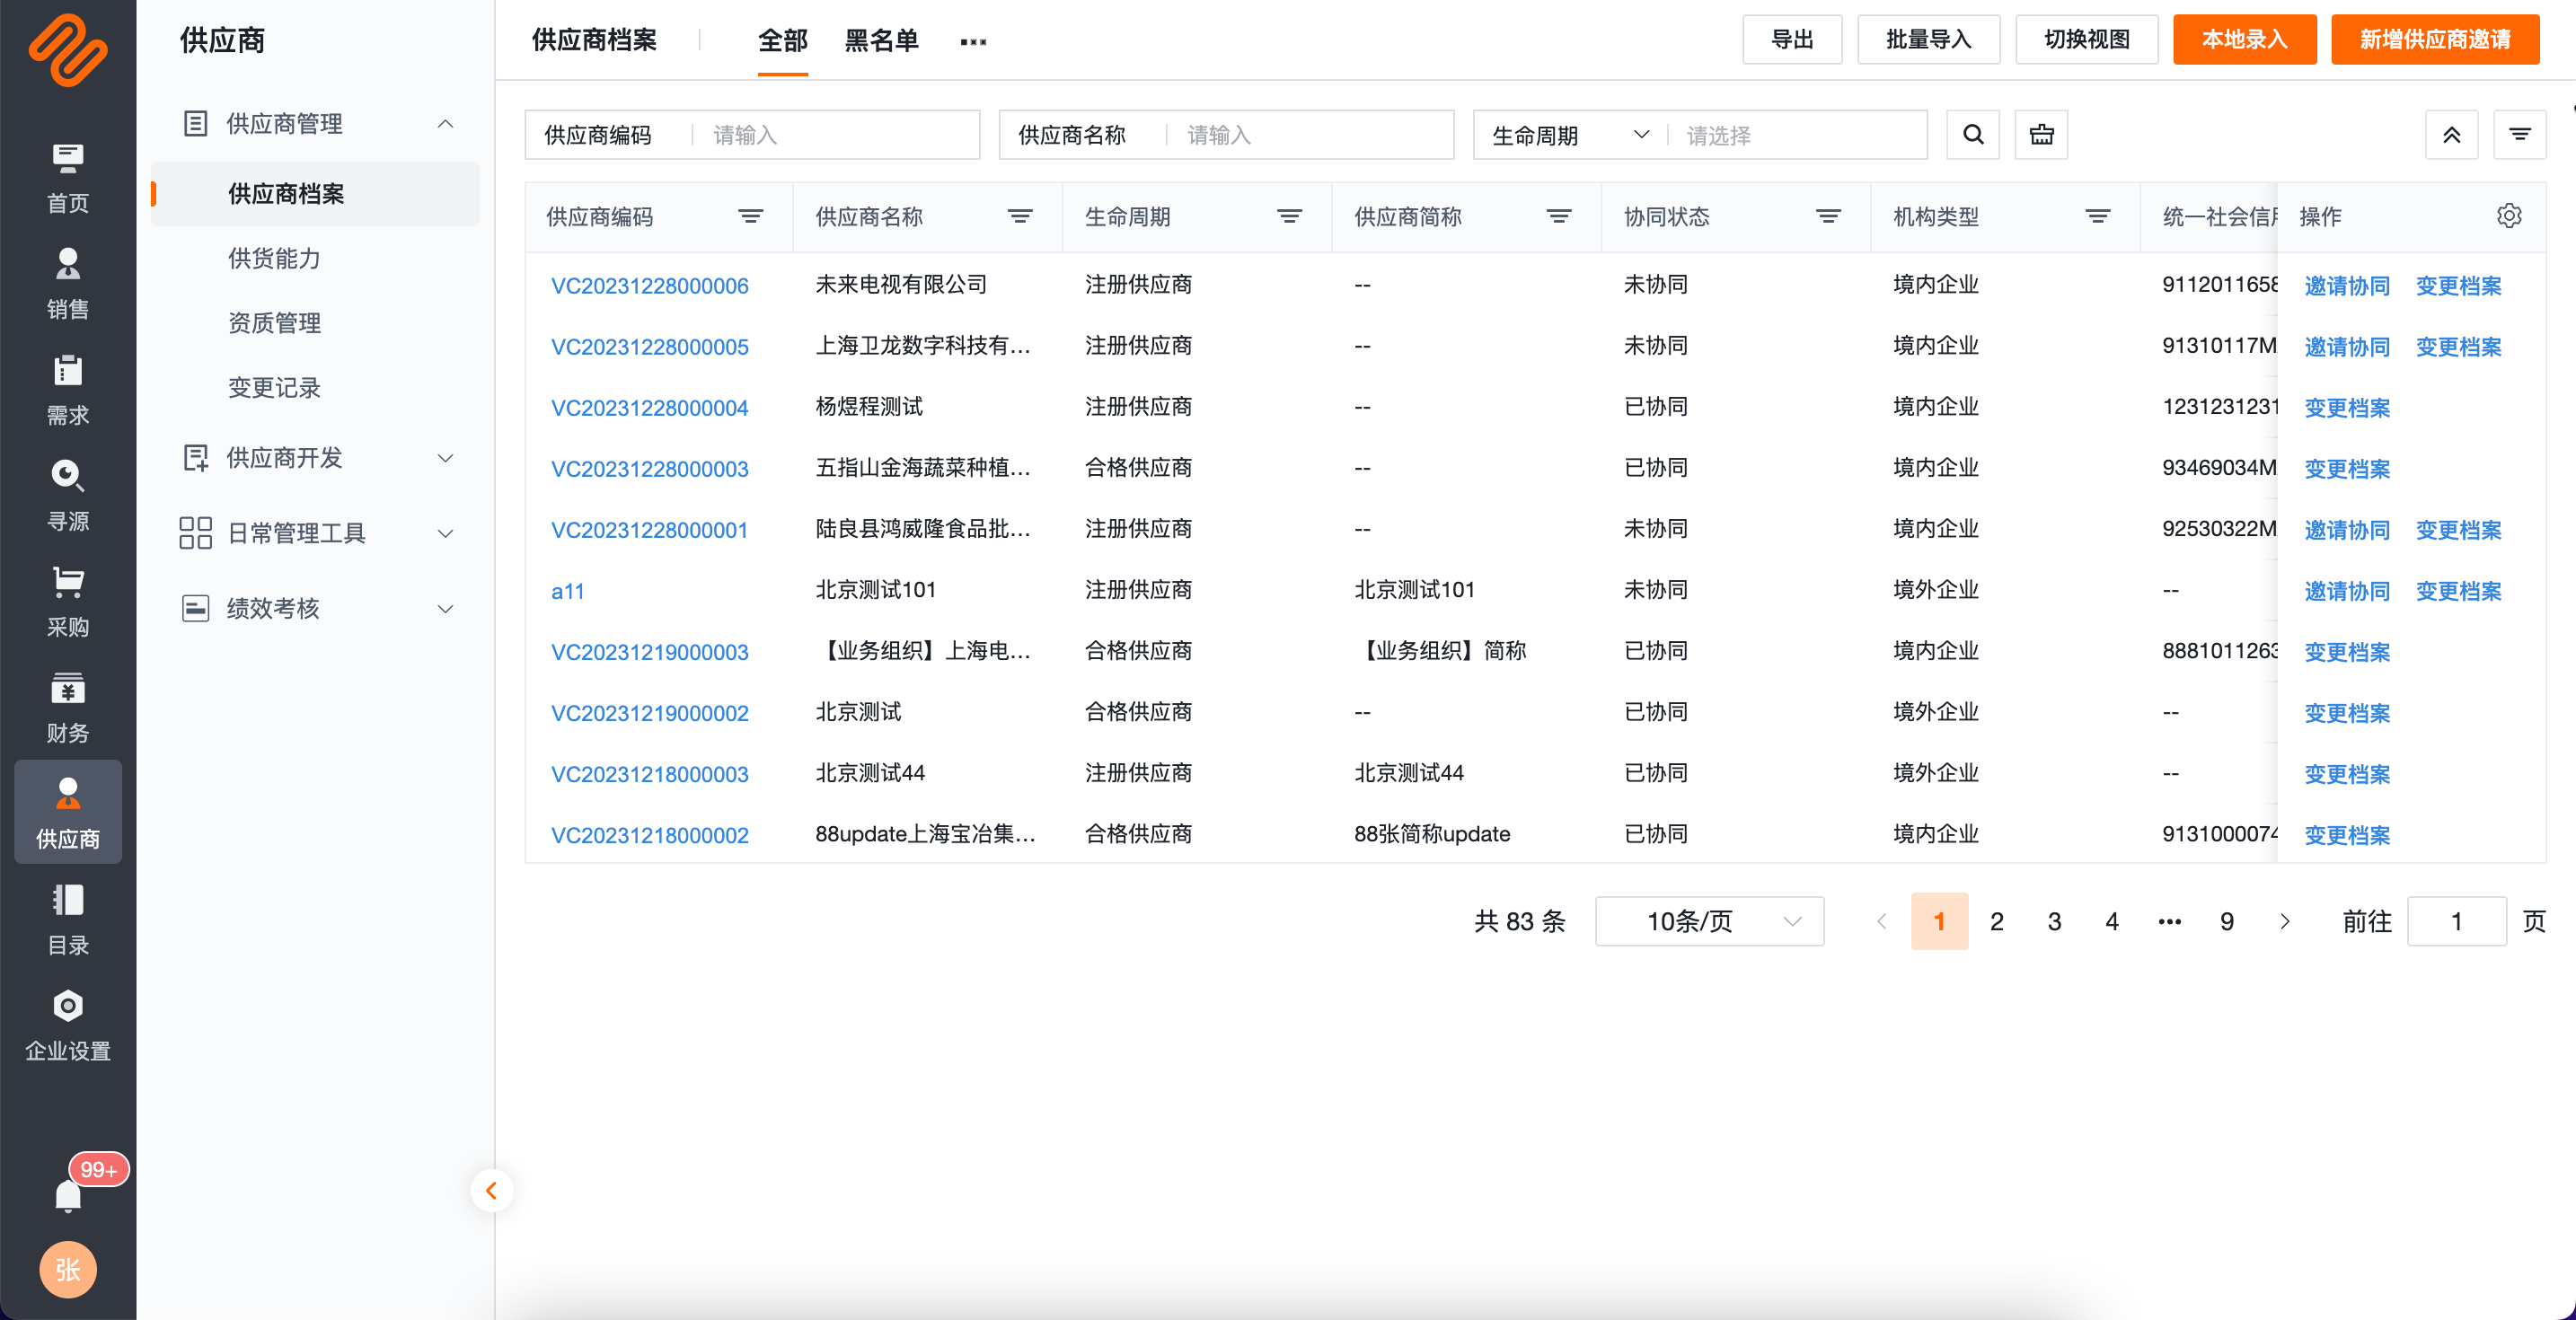Click the clear filters icon
Image resolution: width=2576 pixels, height=1320 pixels.
click(x=2041, y=135)
